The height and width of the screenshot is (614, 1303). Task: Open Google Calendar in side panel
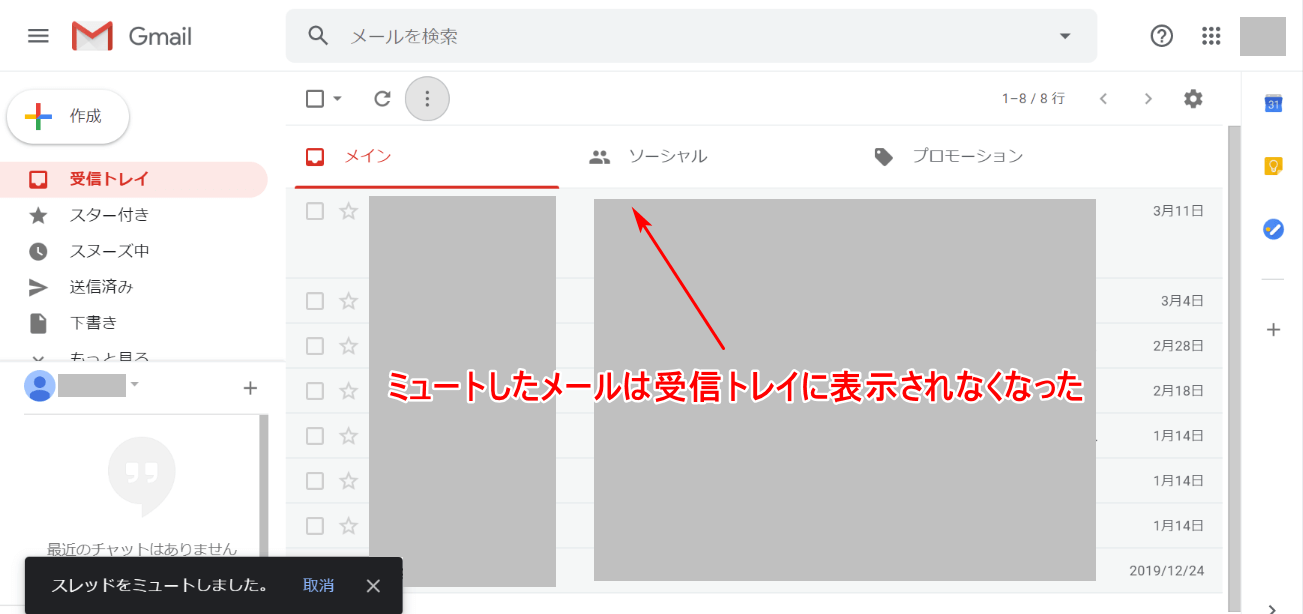tap(1273, 104)
